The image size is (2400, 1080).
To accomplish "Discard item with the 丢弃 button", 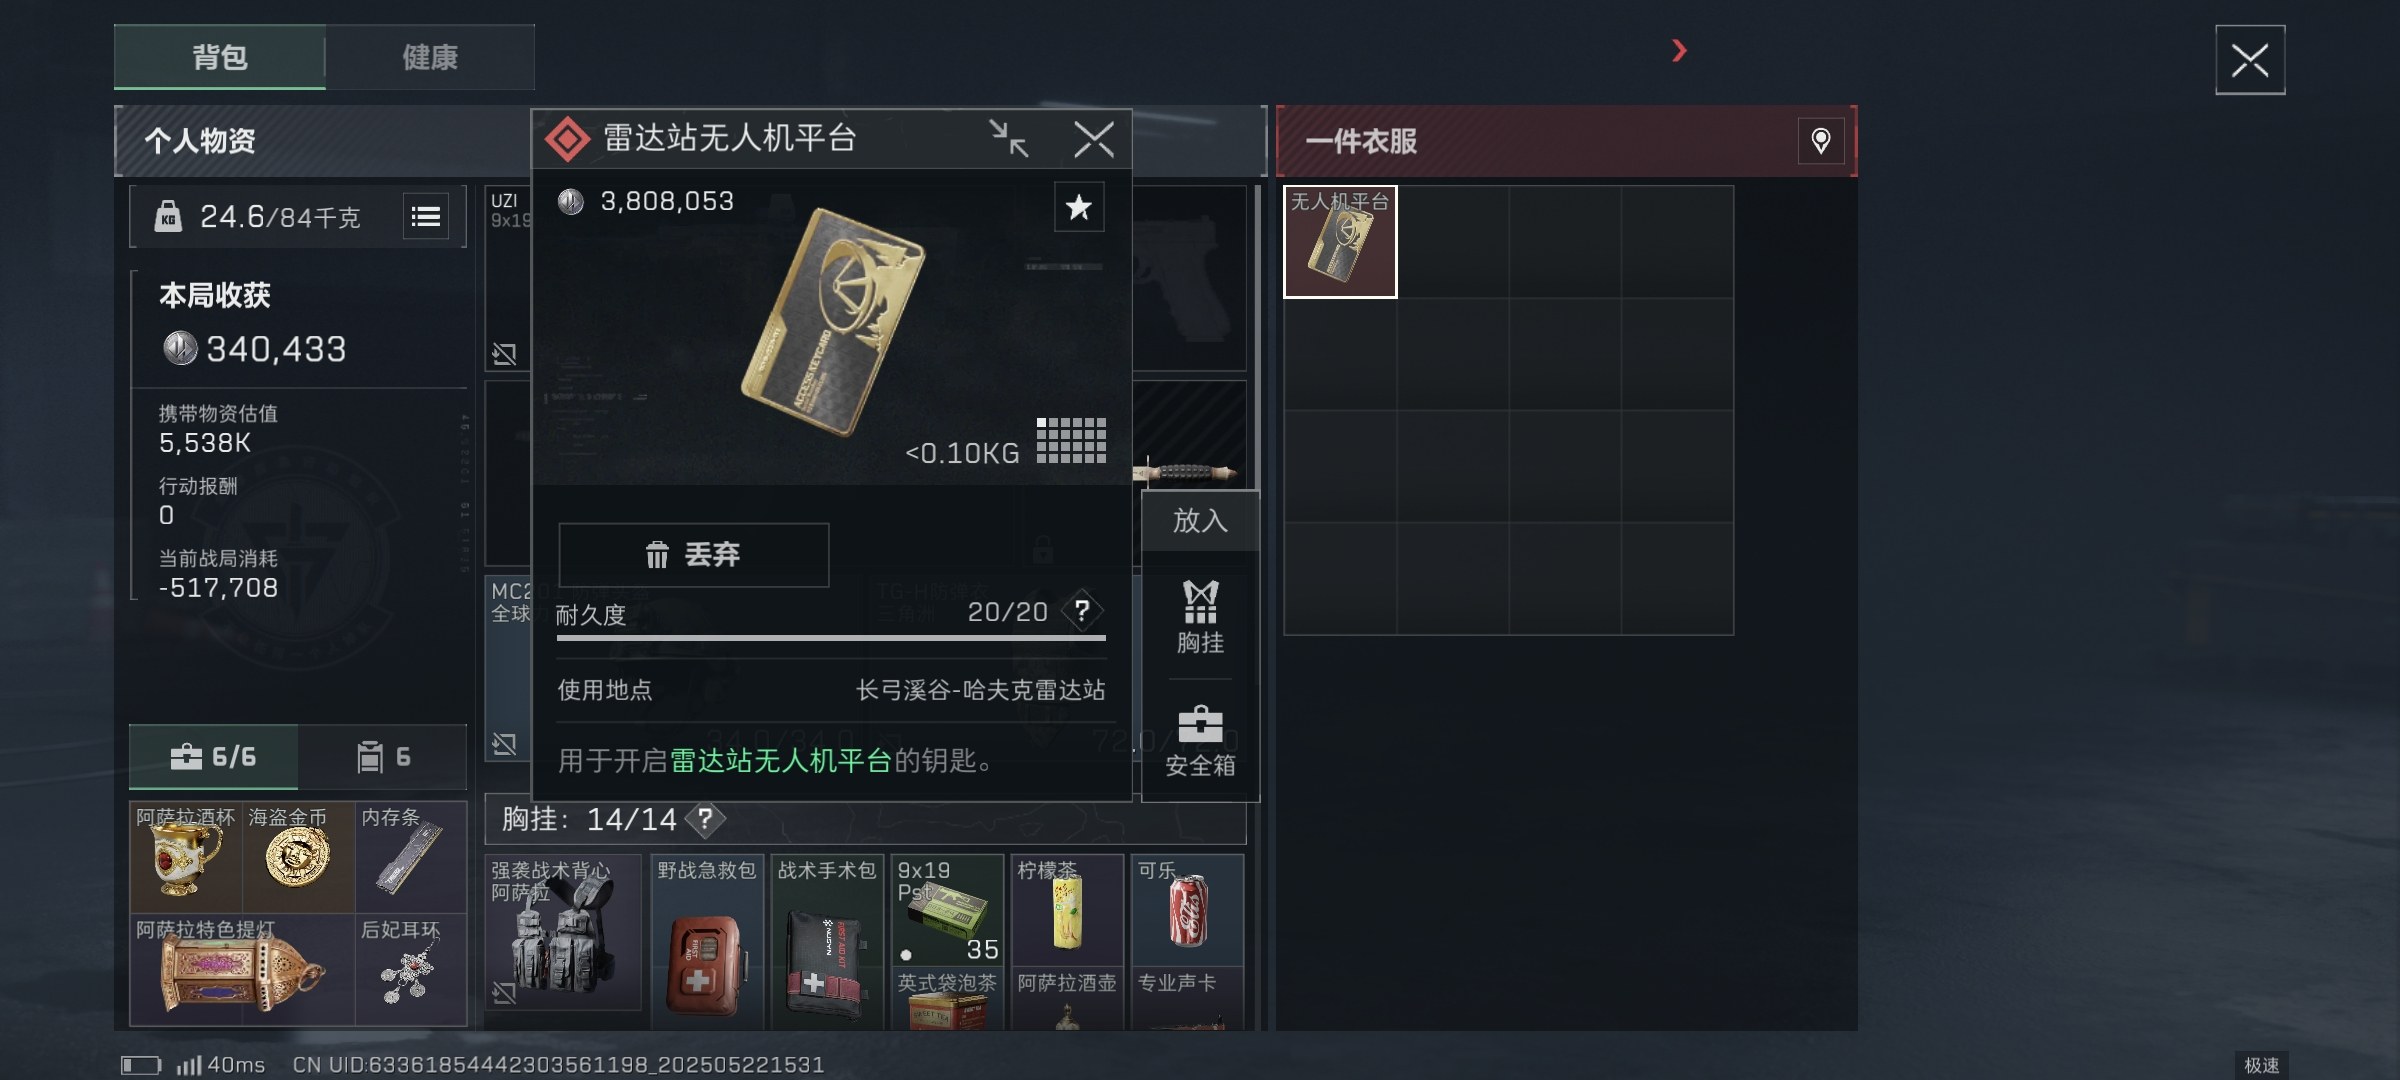I will pyautogui.click(x=694, y=555).
